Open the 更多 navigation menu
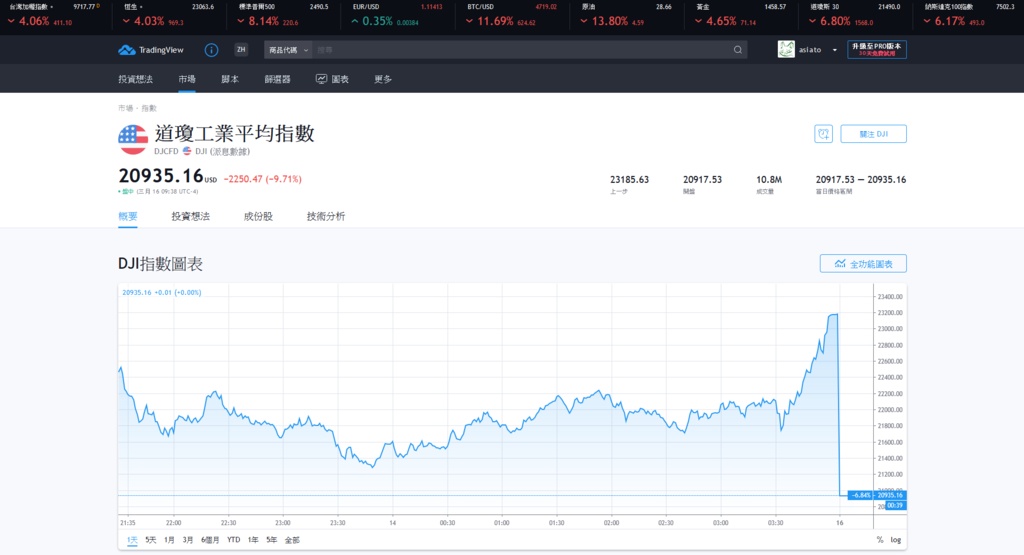The height and width of the screenshot is (555, 1024). point(383,79)
